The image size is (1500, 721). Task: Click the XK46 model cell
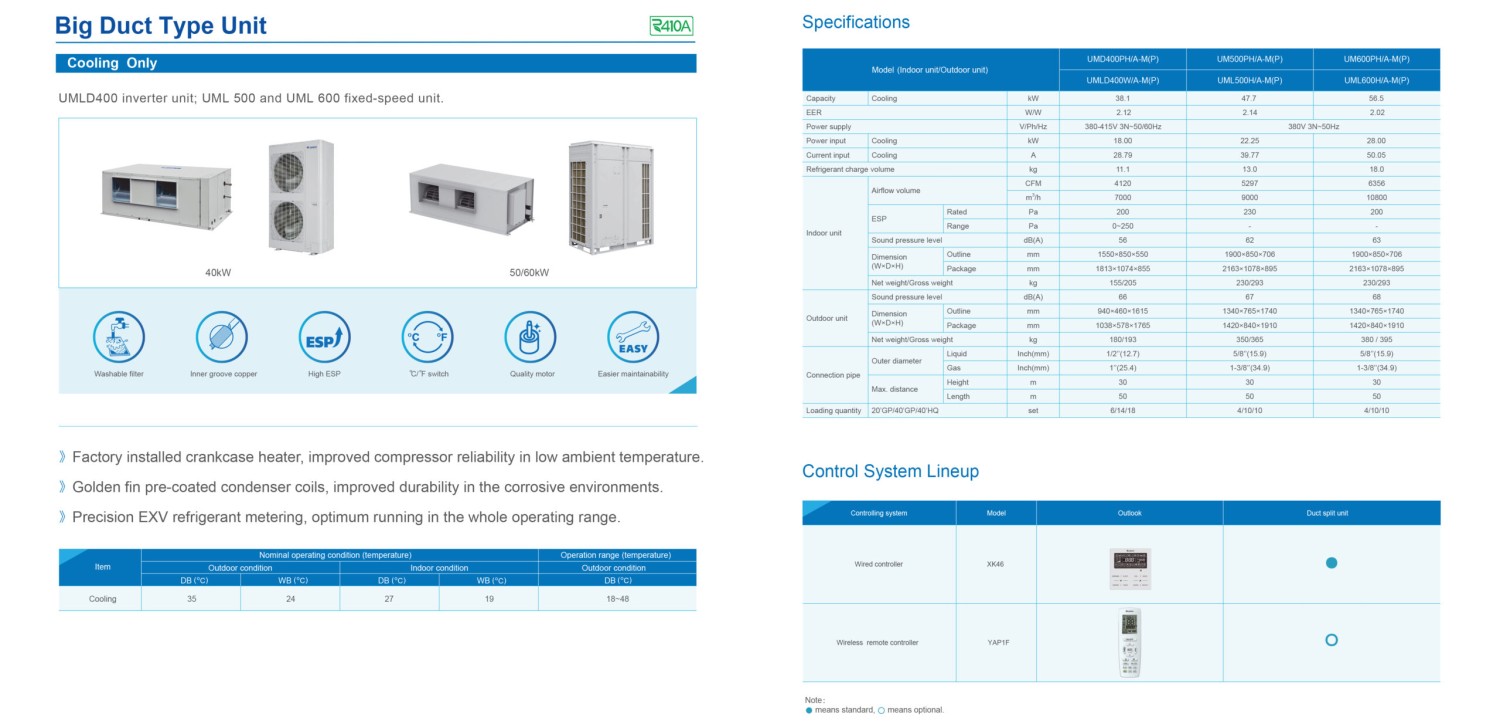pyautogui.click(x=995, y=564)
